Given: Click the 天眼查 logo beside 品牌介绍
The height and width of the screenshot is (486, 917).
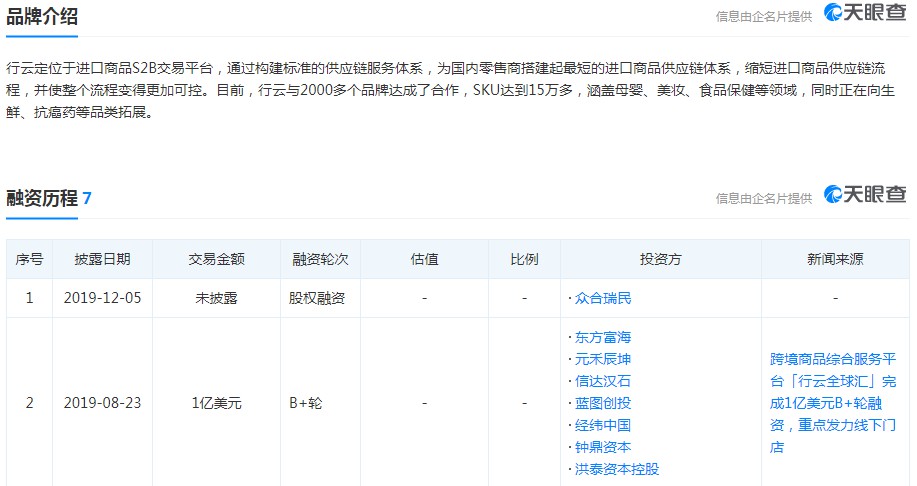Looking at the screenshot, I should (865, 12).
